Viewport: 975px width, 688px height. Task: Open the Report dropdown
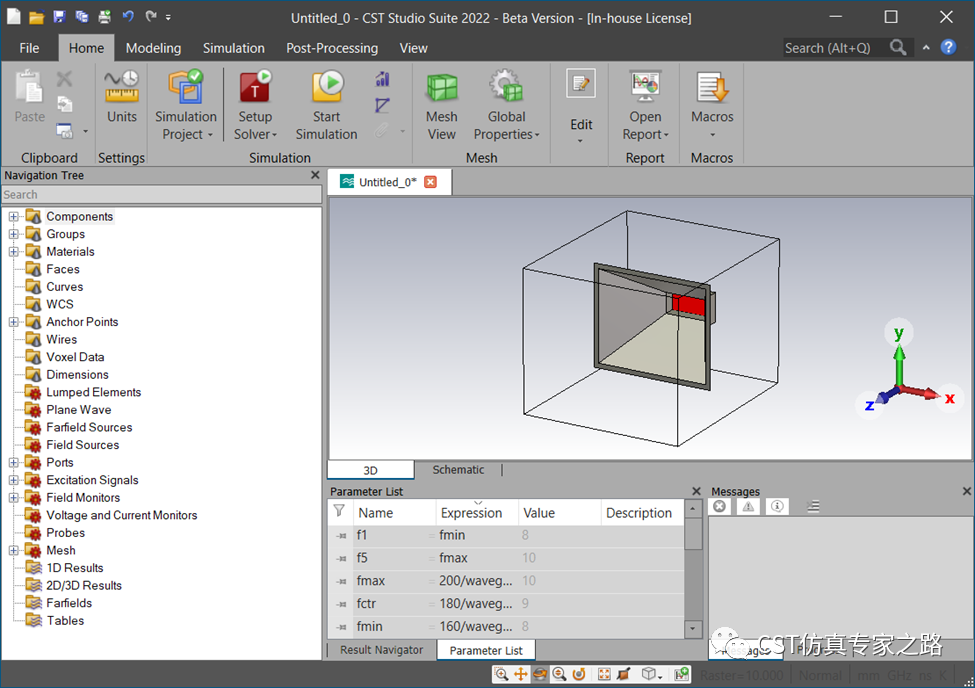point(645,105)
